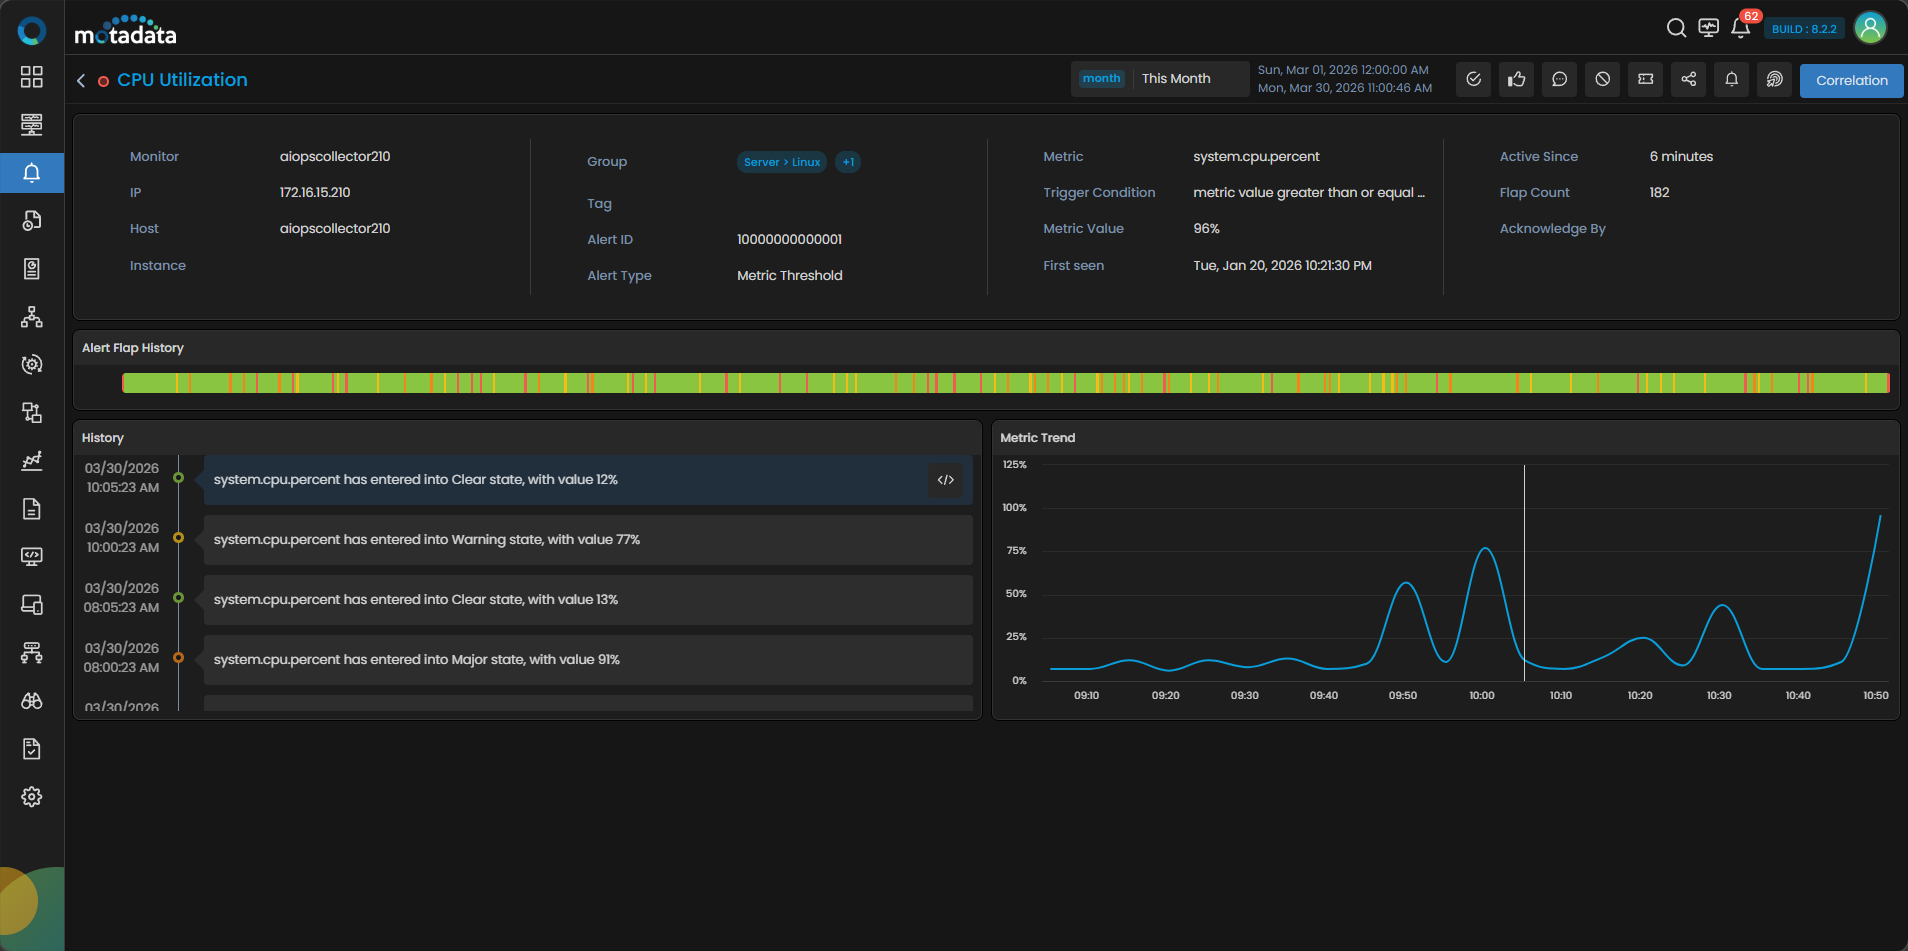Screen dimensions: 1908x951
Task: Open the topology icon in left sidebar
Action: point(32,317)
